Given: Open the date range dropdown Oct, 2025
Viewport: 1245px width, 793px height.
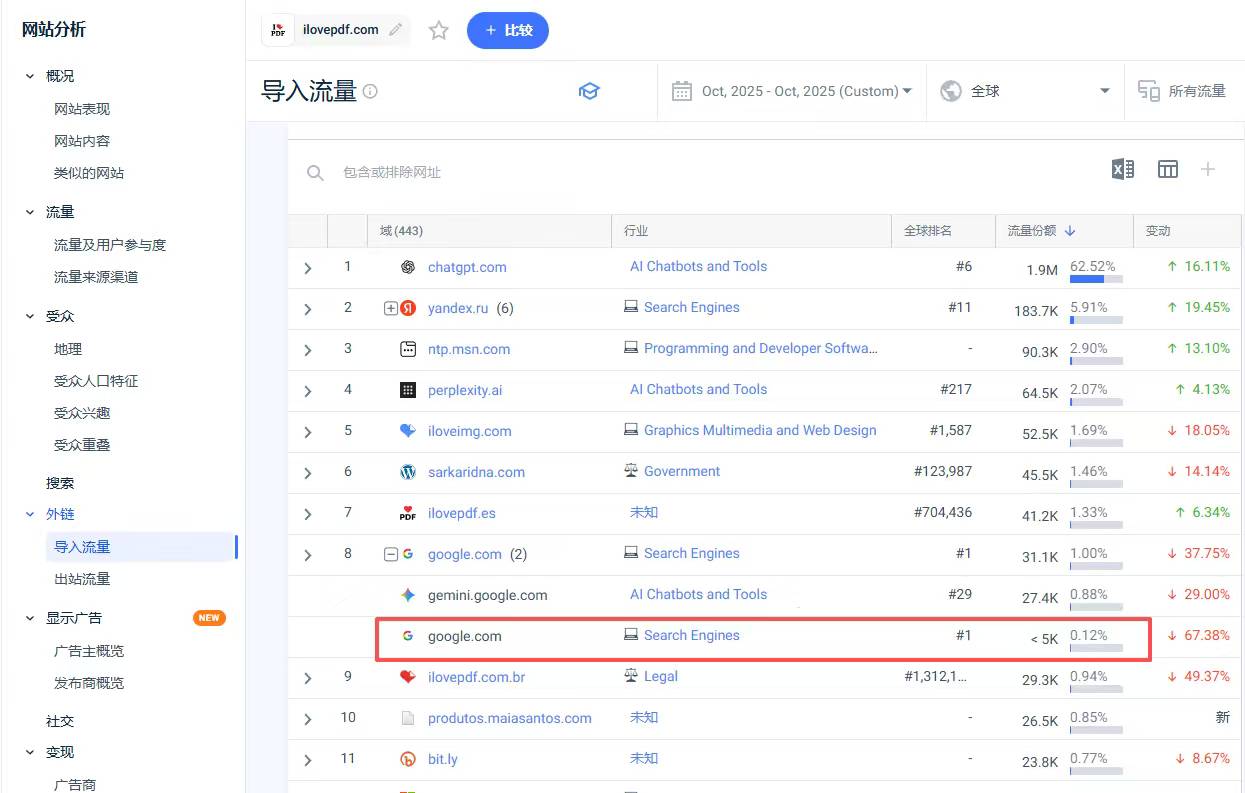Looking at the screenshot, I should tap(792, 91).
